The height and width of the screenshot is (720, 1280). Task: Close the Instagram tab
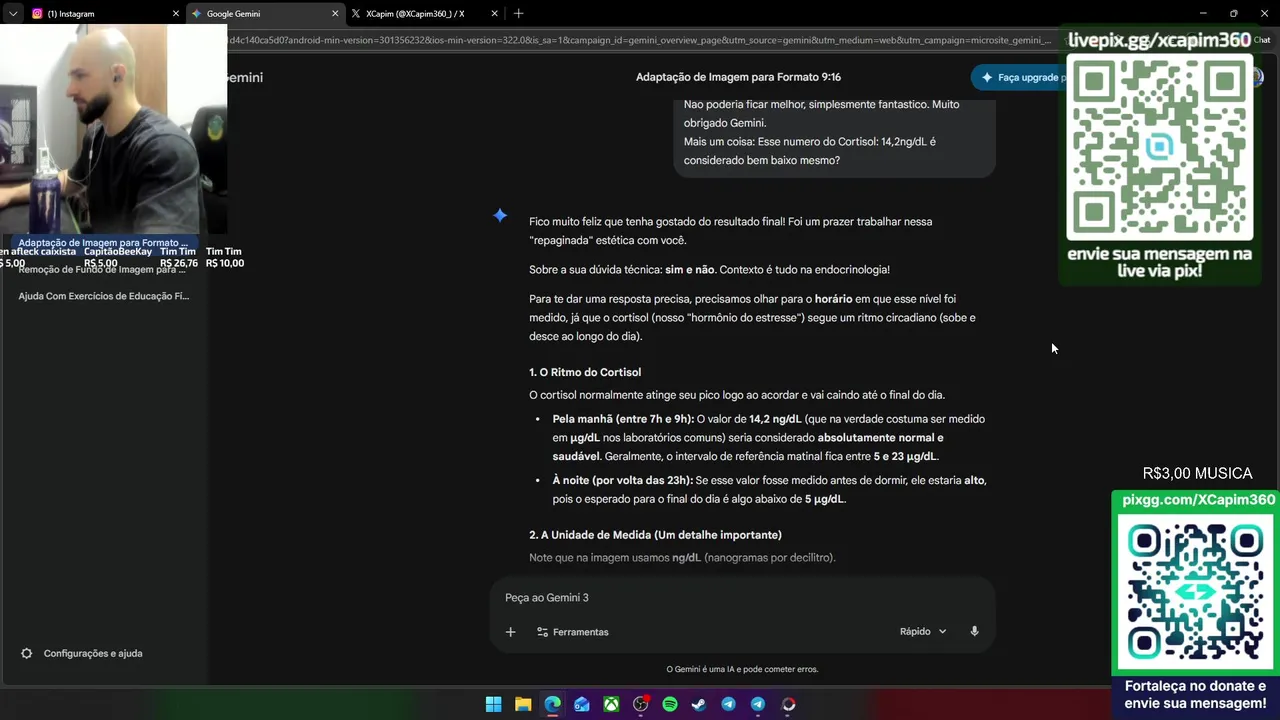tap(176, 14)
